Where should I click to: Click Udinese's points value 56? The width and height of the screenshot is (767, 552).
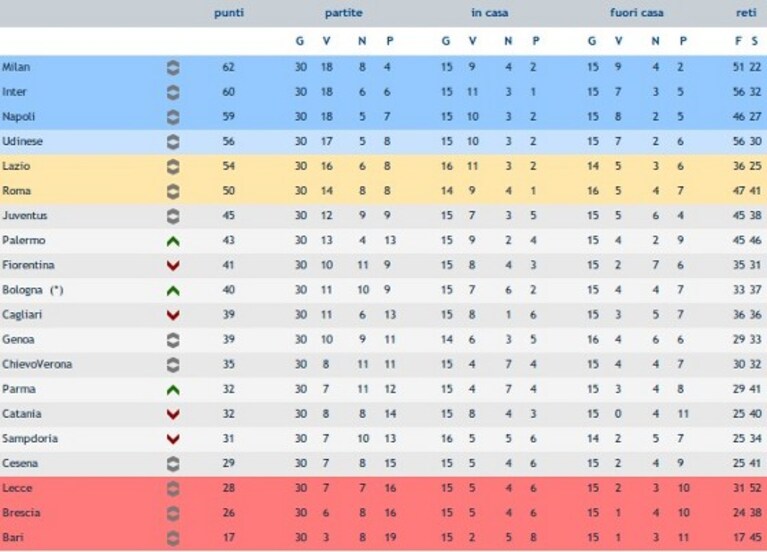(x=228, y=141)
